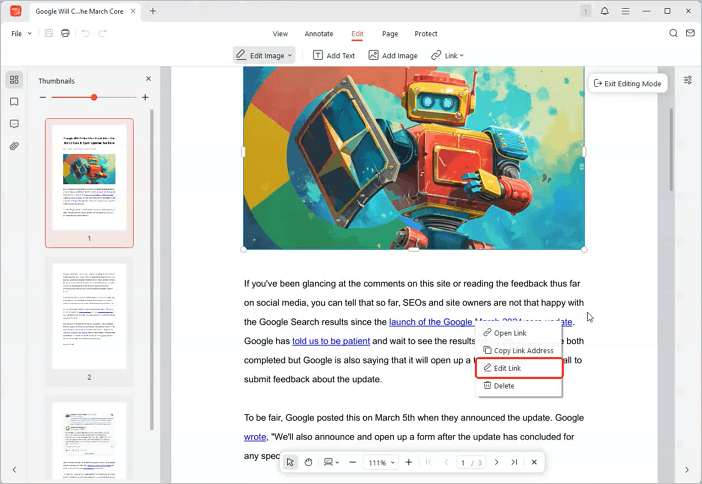The image size is (702, 484).
Task: Jump to the last page button
Action: pyautogui.click(x=514, y=462)
